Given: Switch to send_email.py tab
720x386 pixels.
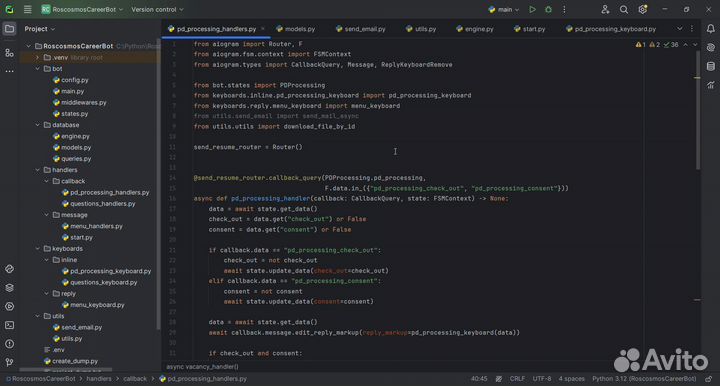Looking at the screenshot, I should pyautogui.click(x=361, y=28).
